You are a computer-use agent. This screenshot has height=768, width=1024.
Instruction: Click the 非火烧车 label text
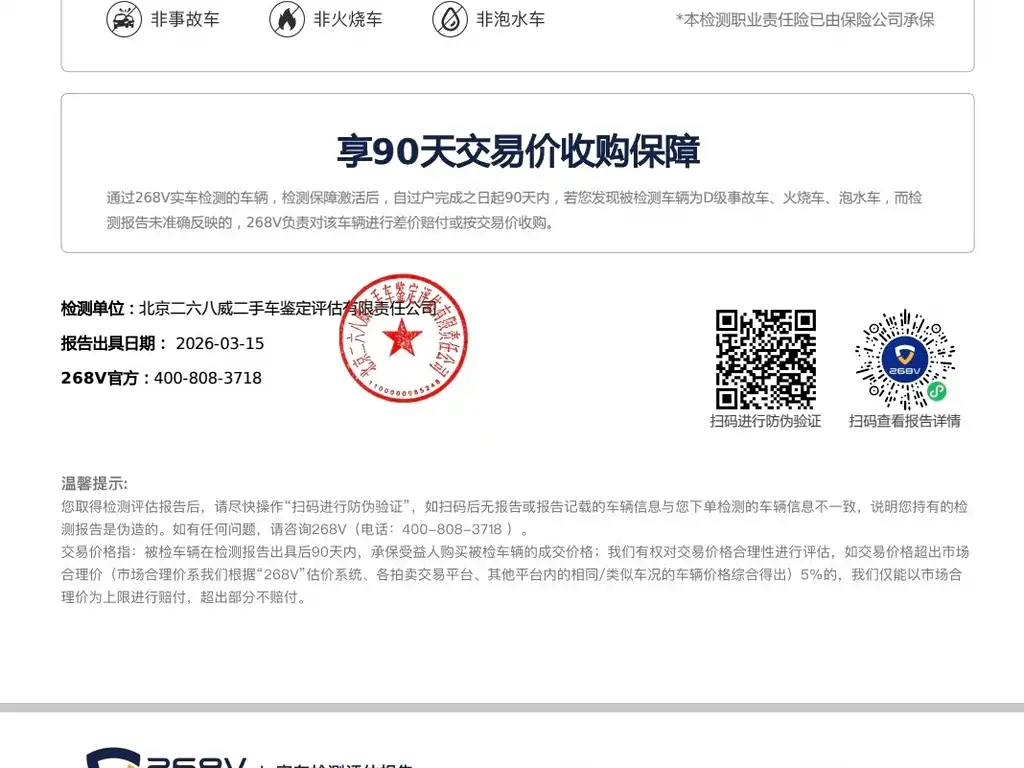pyautogui.click(x=348, y=20)
